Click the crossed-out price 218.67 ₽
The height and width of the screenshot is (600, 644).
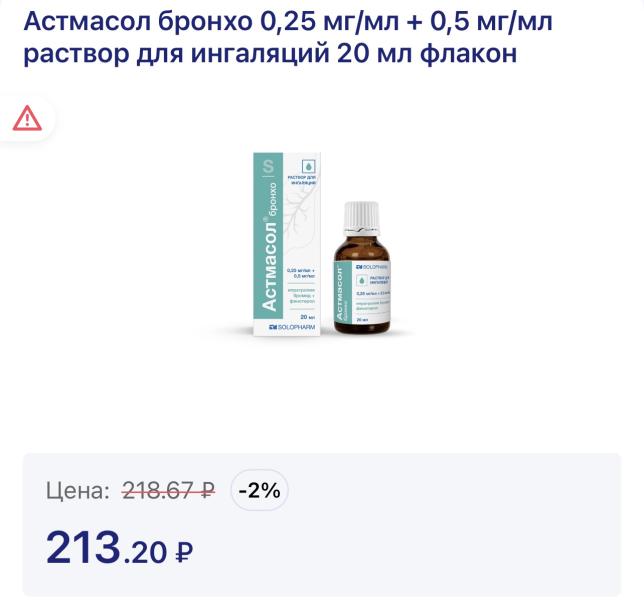168,490
